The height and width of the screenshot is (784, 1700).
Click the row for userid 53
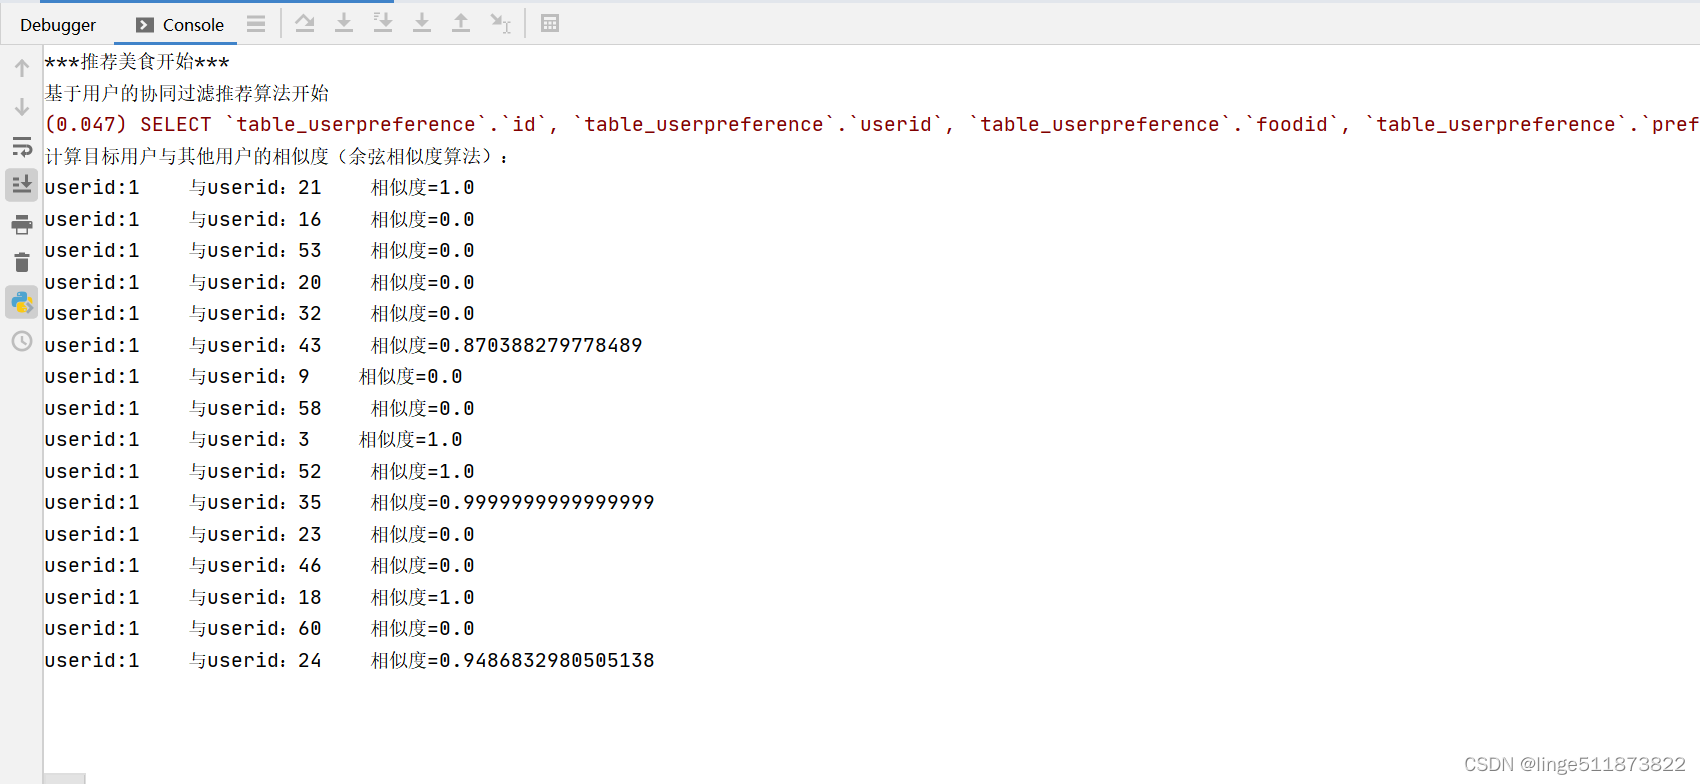tap(259, 251)
